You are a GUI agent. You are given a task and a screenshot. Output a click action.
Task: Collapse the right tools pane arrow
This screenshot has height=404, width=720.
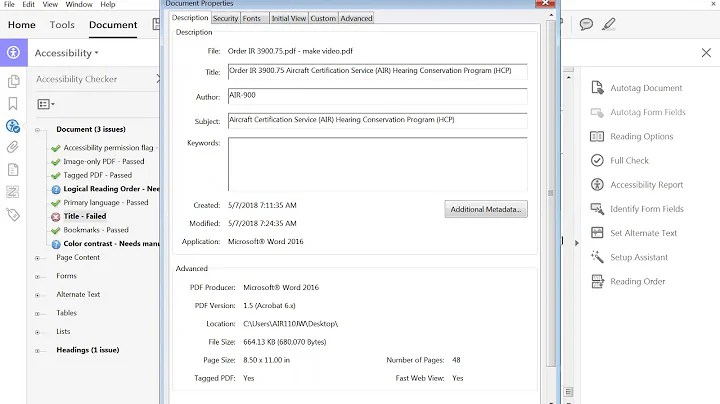(577, 243)
